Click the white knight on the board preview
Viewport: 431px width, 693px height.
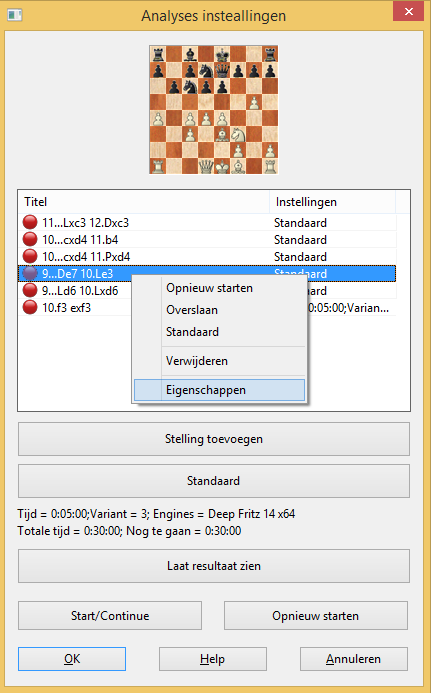tap(238, 134)
